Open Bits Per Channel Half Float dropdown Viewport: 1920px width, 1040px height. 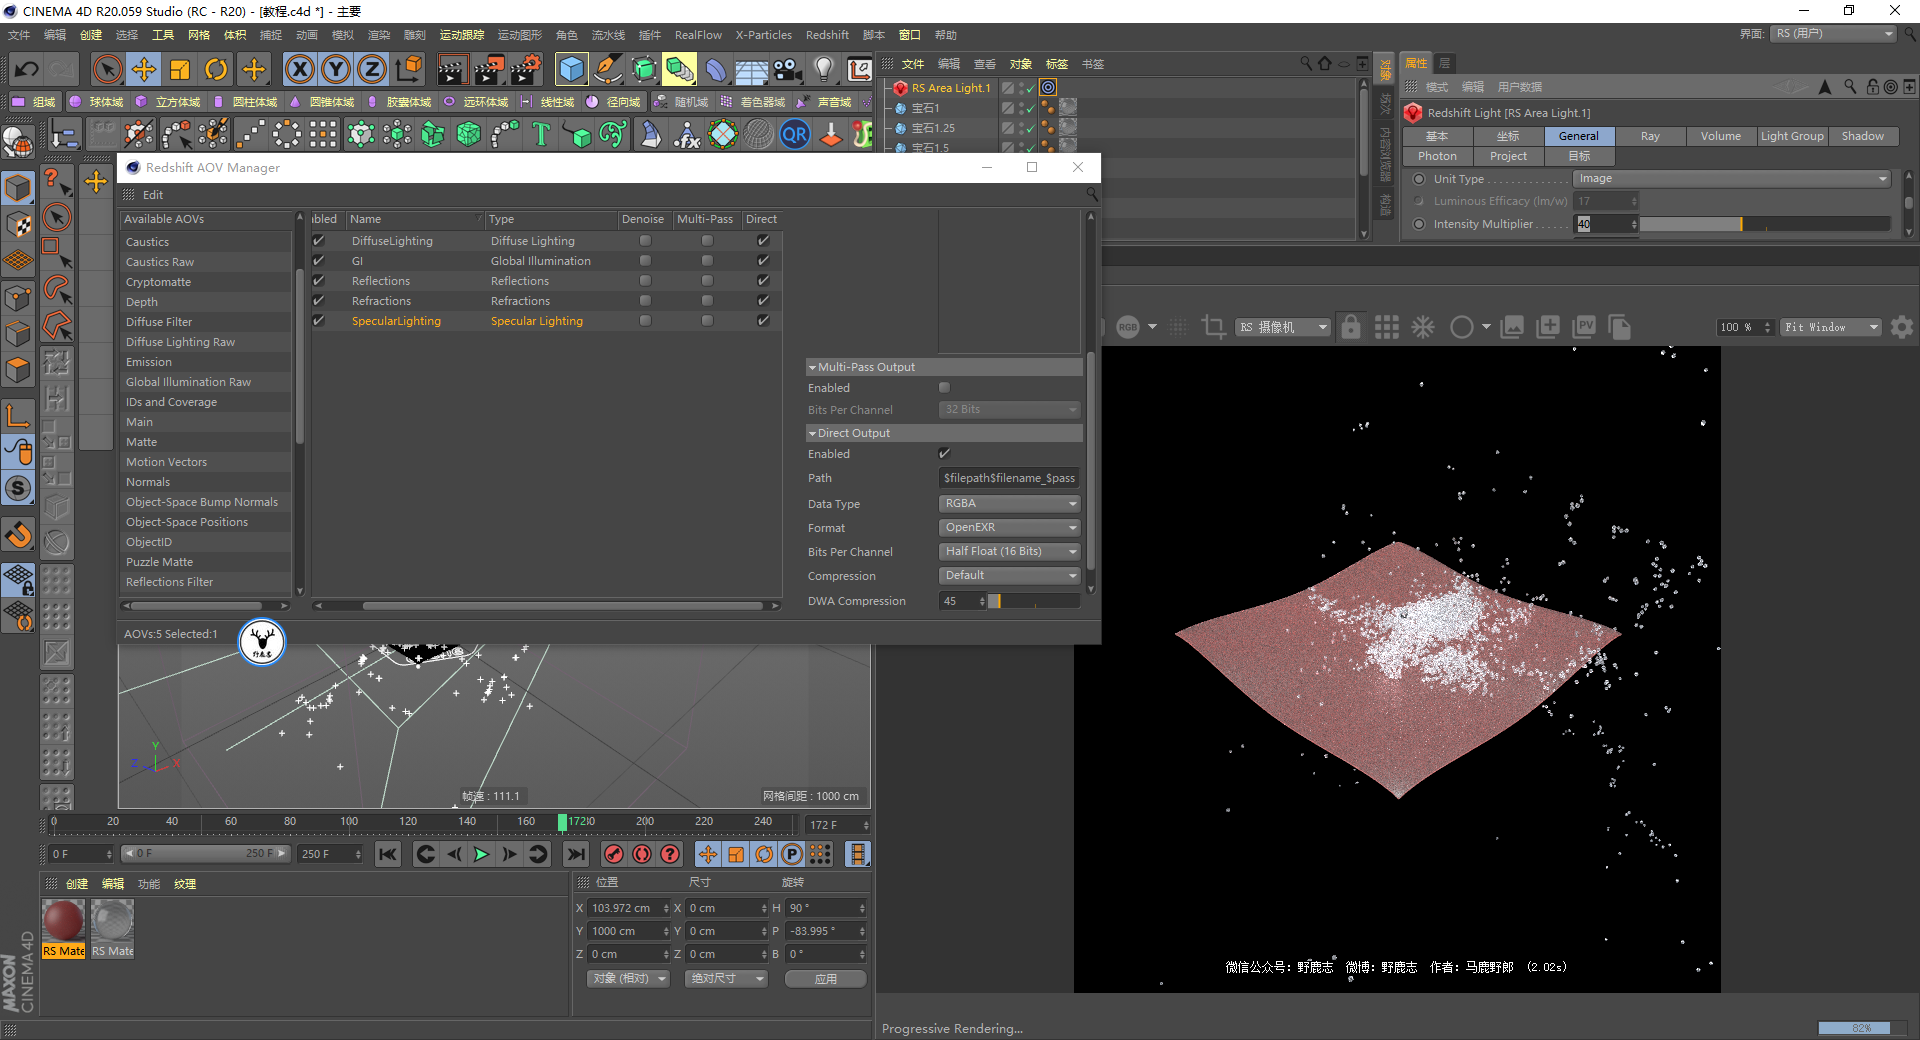coord(1009,552)
